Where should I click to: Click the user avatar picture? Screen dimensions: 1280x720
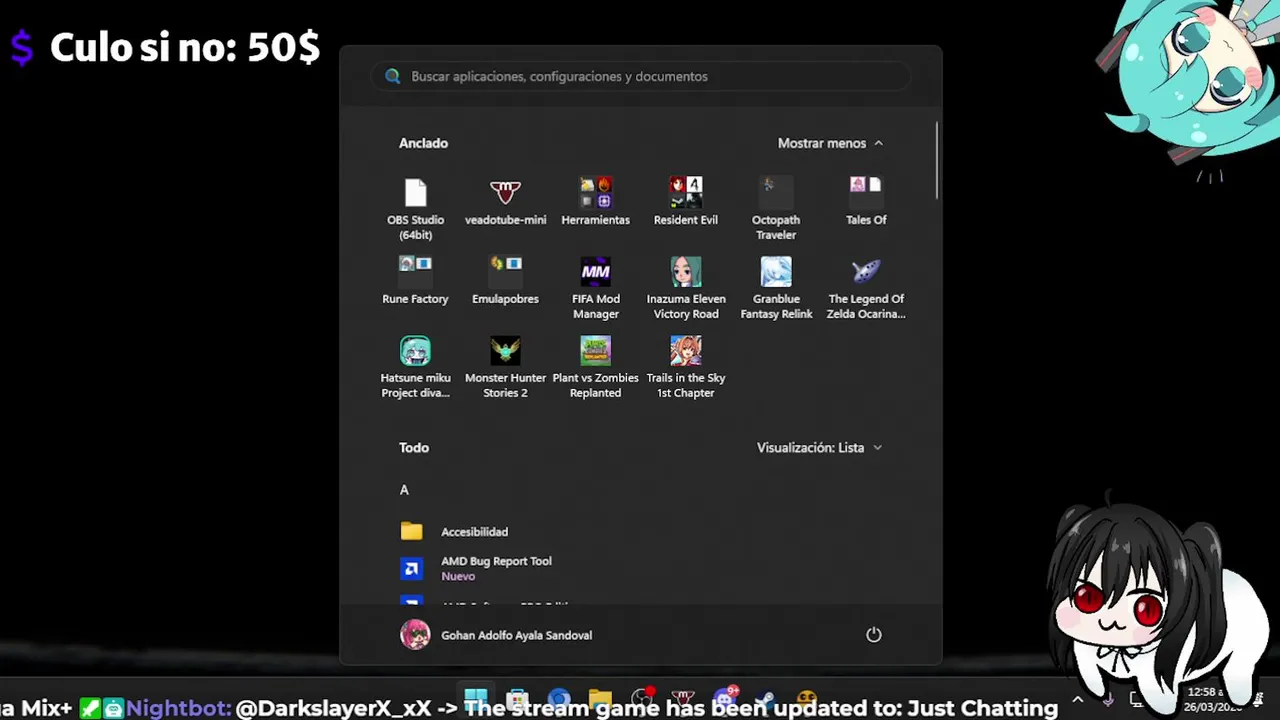click(x=415, y=635)
